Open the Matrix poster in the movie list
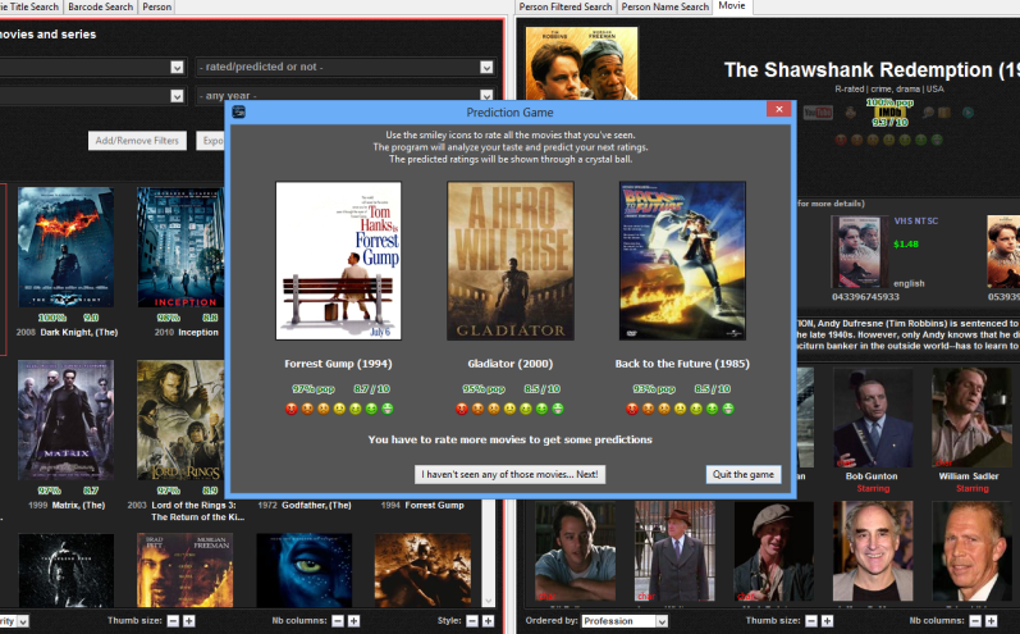 [x=66, y=420]
